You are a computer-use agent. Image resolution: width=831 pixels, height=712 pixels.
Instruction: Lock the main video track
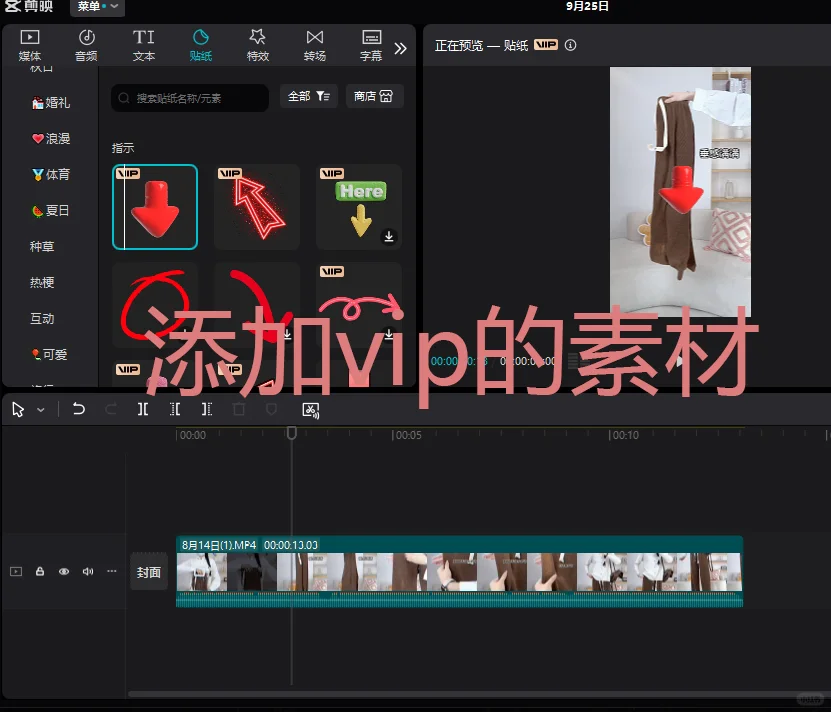point(39,570)
